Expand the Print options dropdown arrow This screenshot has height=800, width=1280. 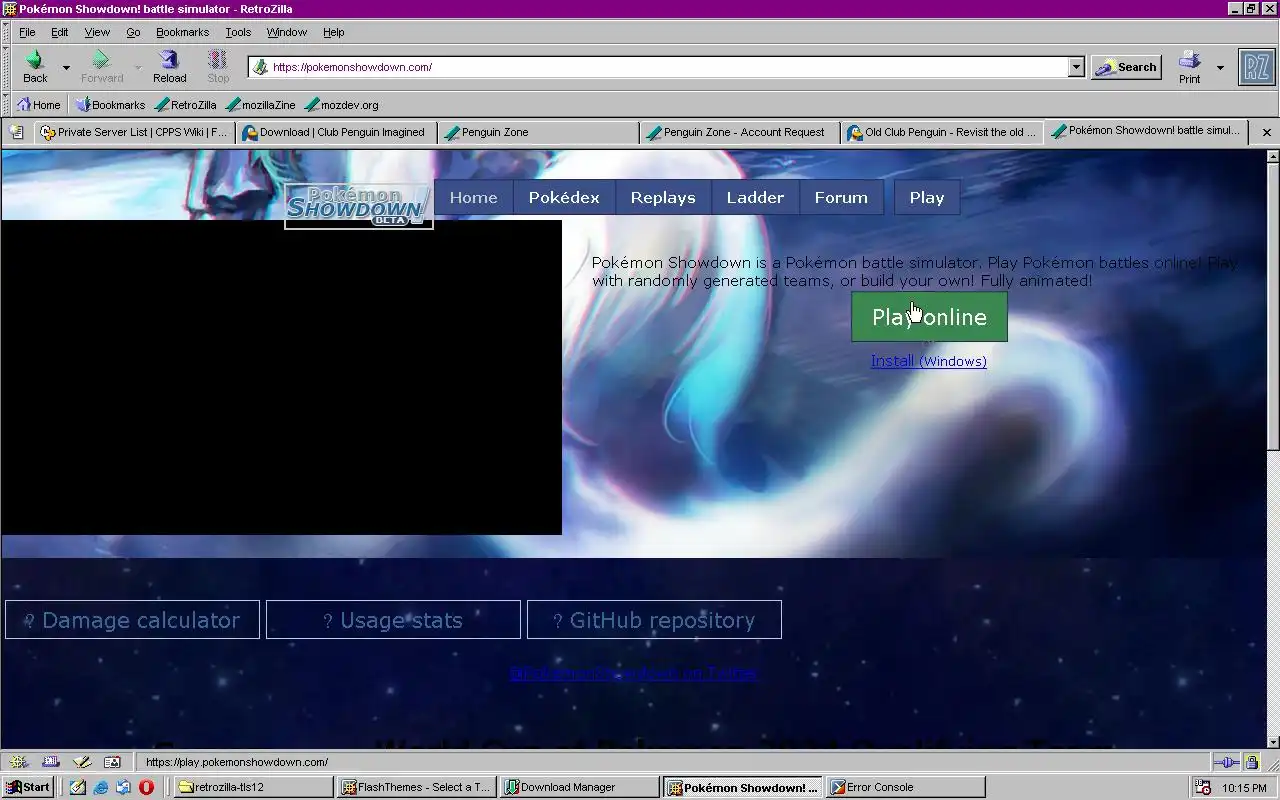click(1220, 67)
